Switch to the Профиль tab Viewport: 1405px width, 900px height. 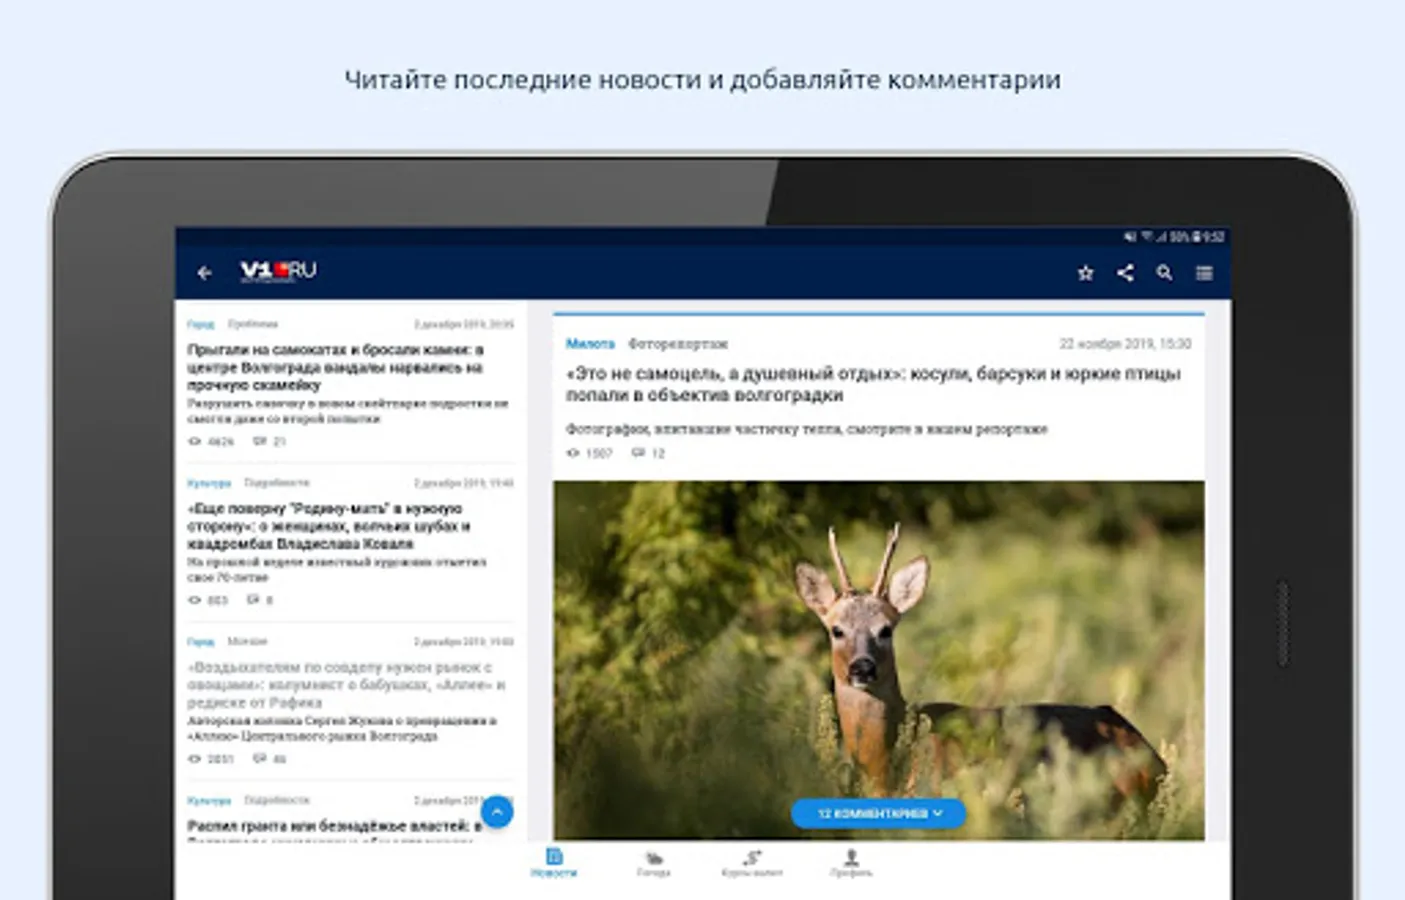(x=851, y=863)
